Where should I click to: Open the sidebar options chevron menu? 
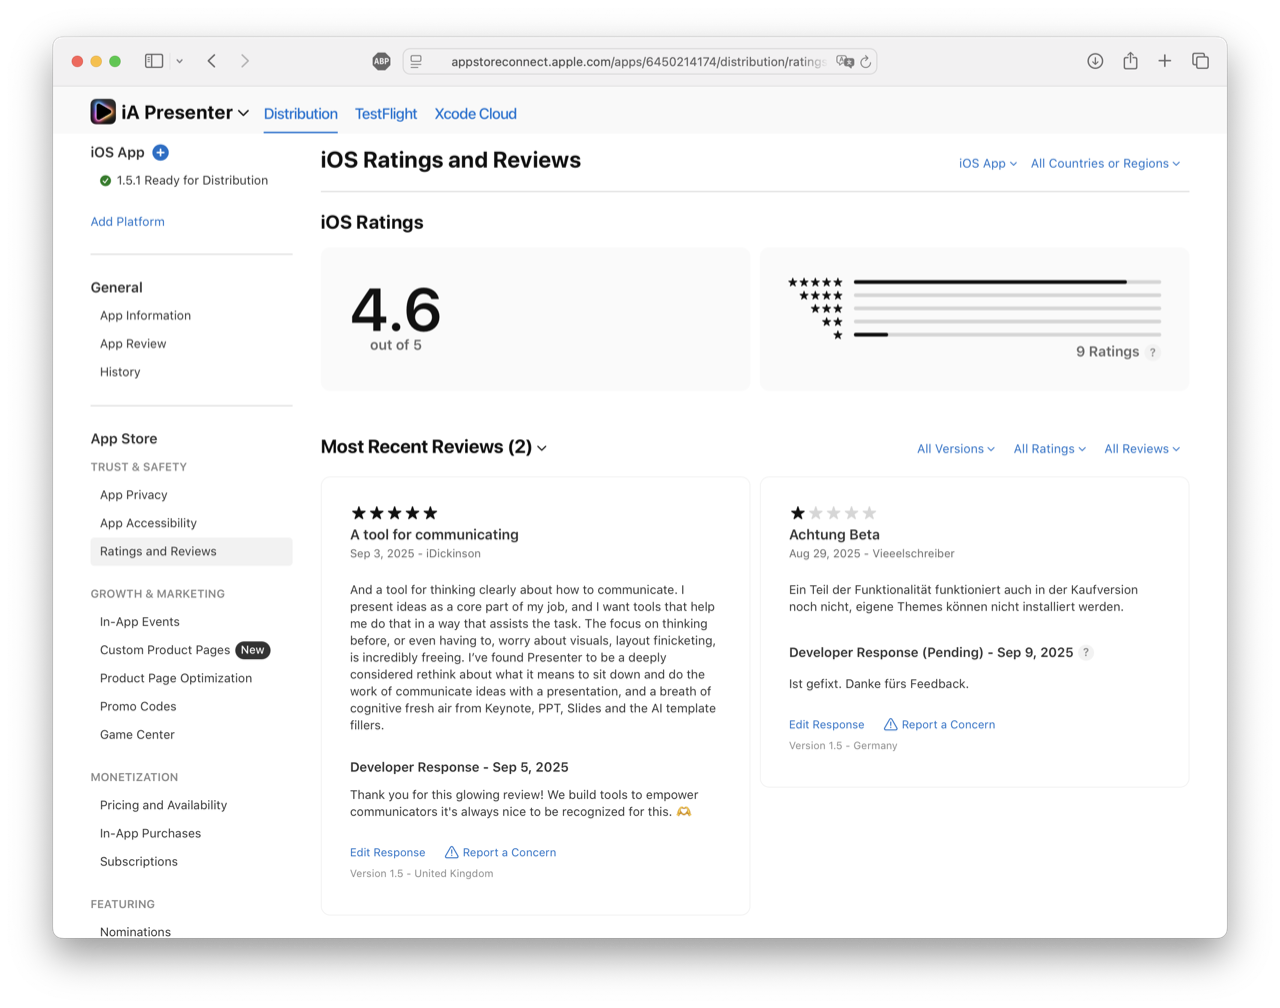click(180, 61)
